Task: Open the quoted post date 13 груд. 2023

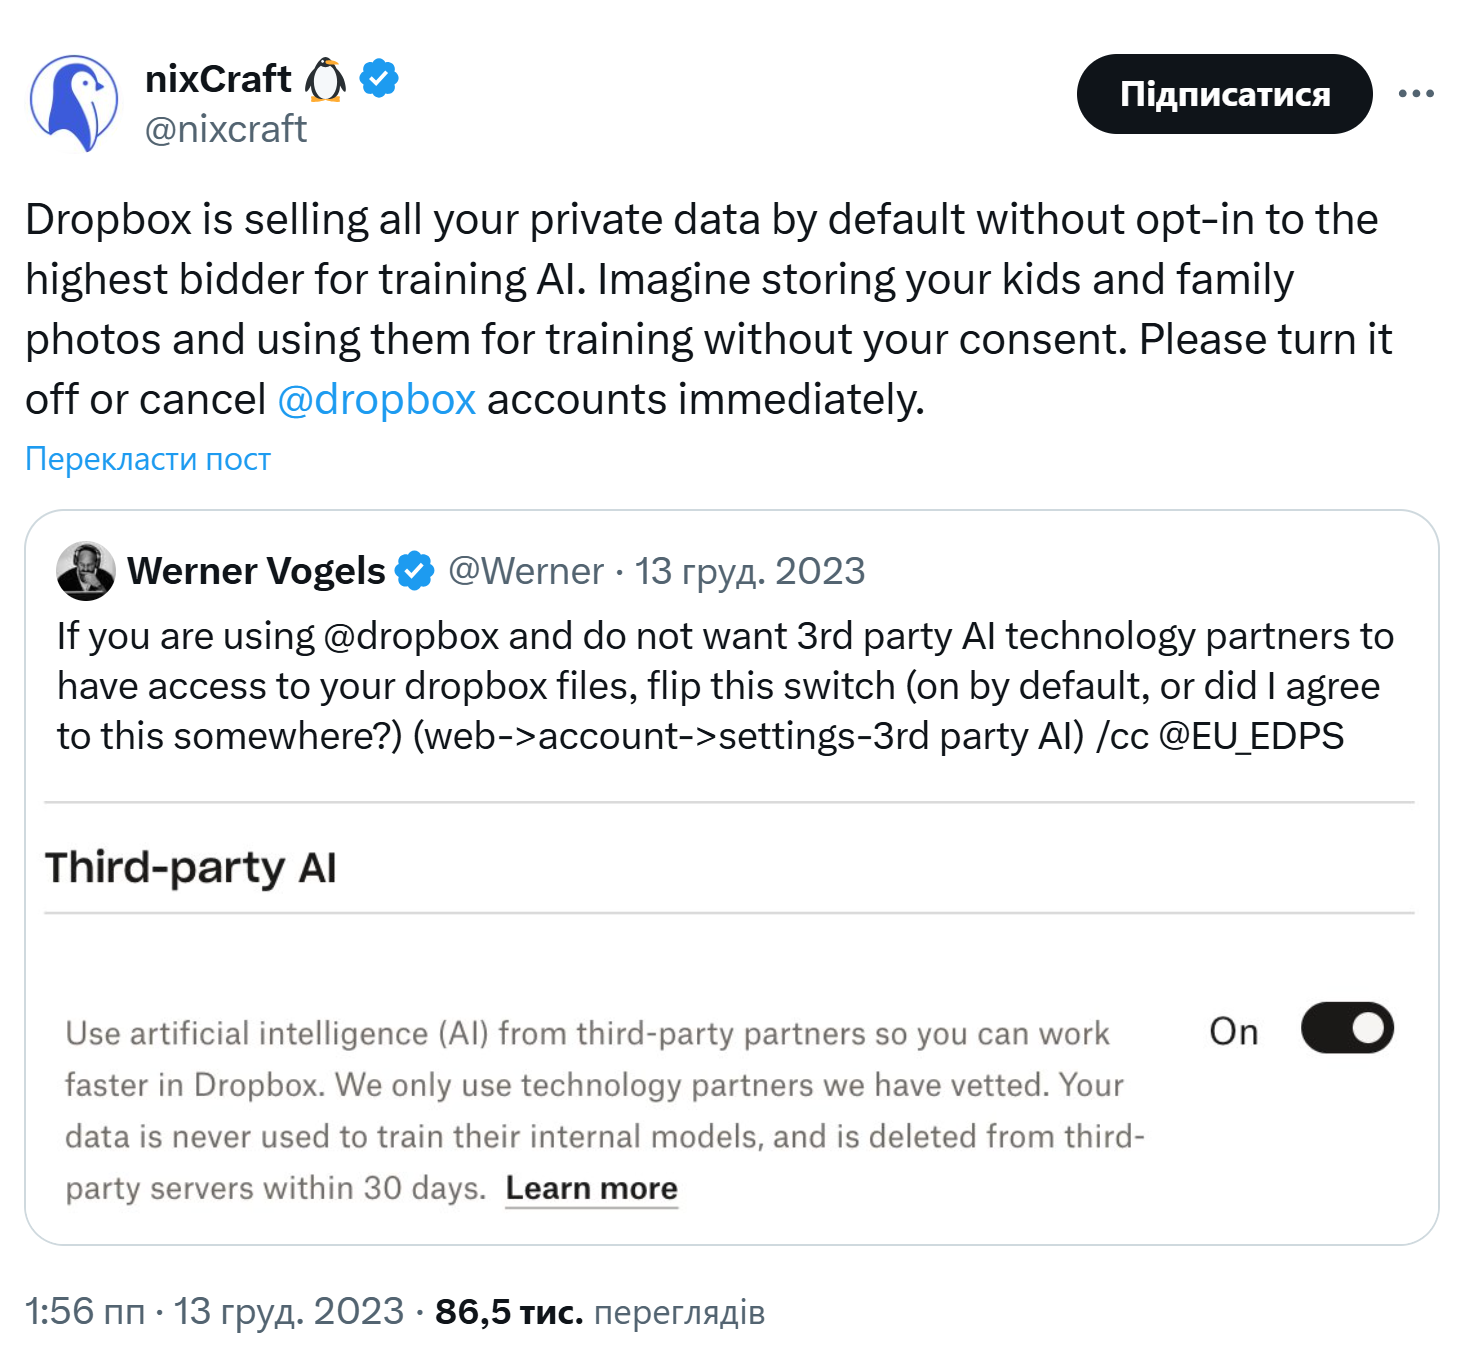Action: click(750, 571)
